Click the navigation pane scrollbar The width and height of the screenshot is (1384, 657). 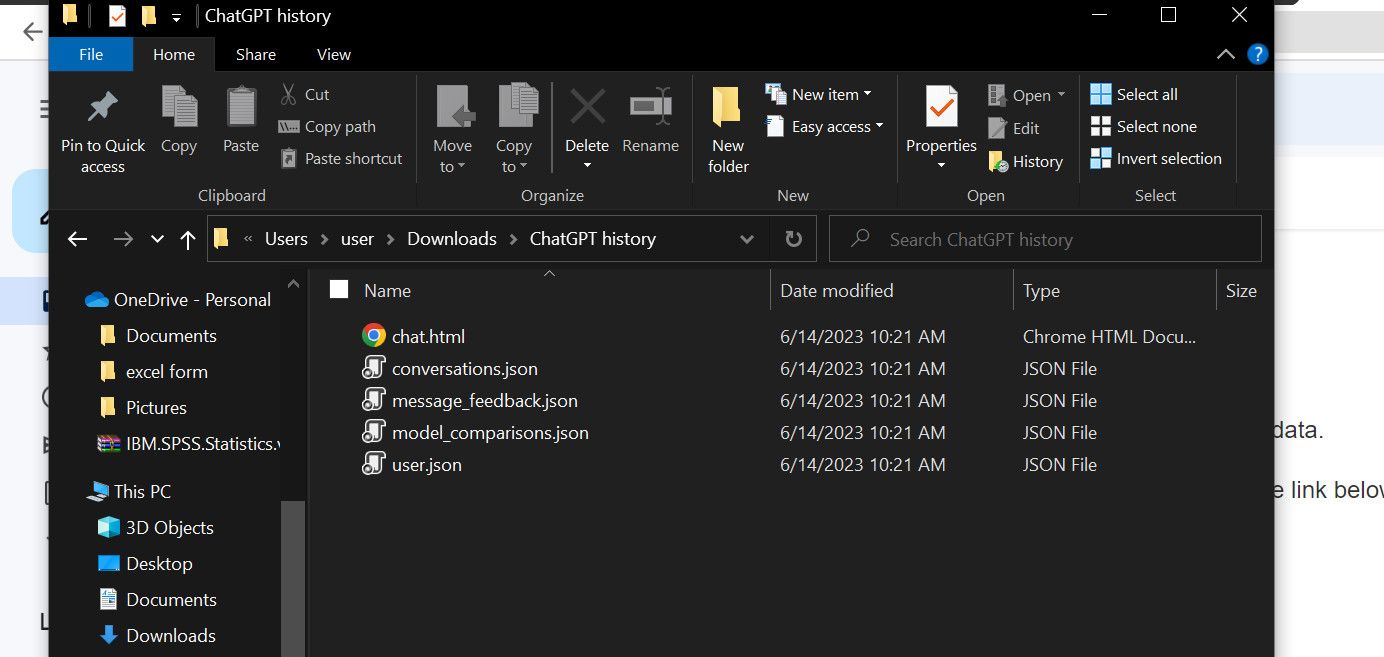(293, 578)
